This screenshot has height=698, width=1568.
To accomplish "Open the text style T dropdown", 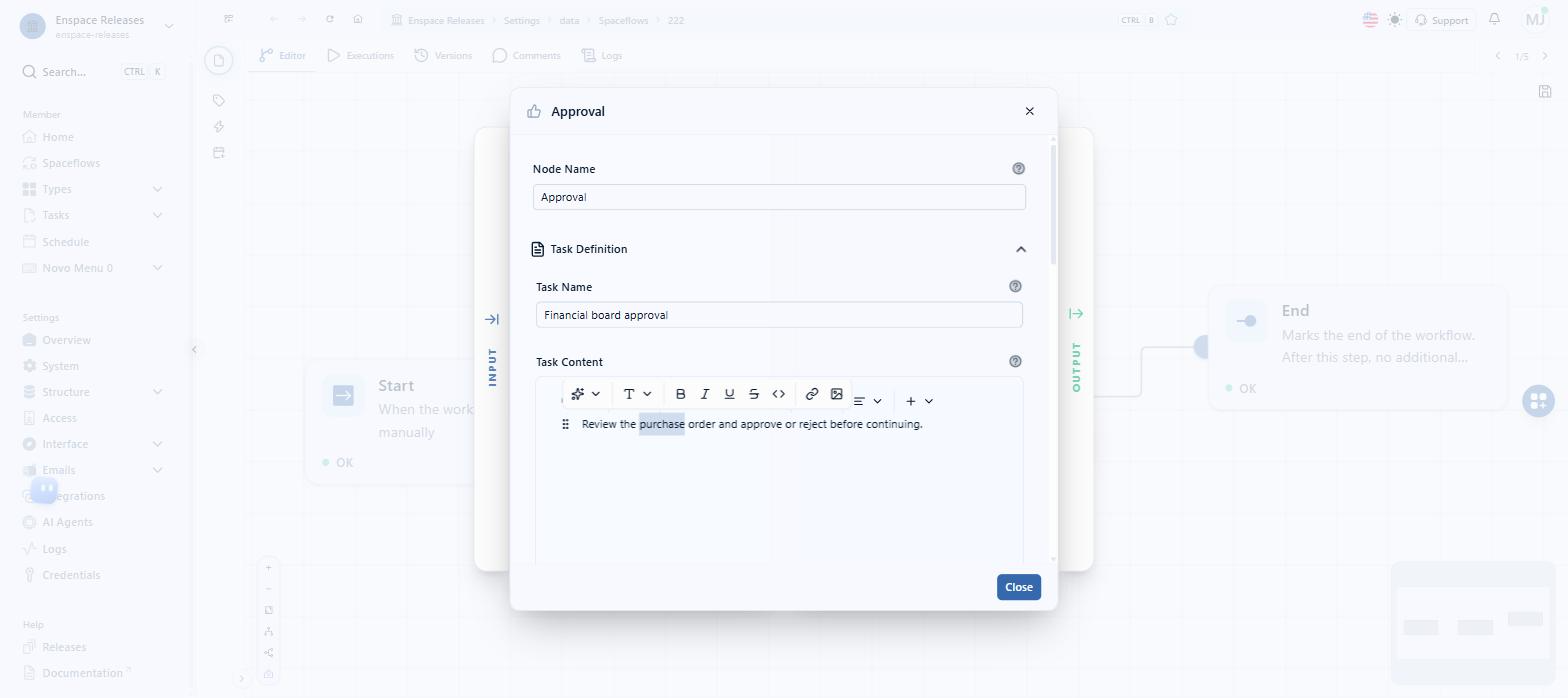I will [x=637, y=394].
